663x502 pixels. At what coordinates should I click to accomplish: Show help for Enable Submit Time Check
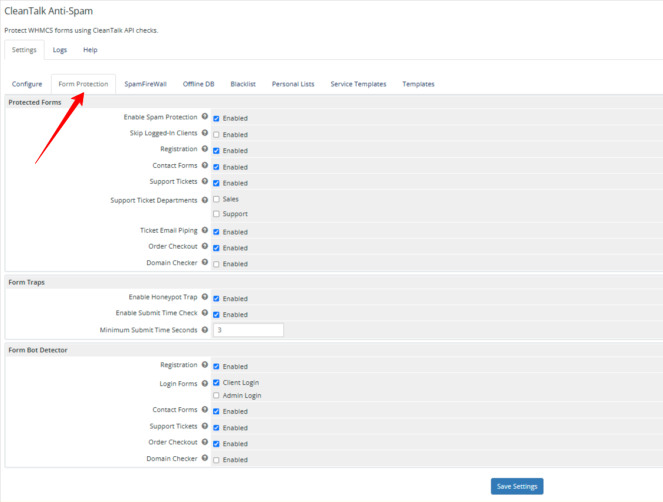pyautogui.click(x=205, y=313)
